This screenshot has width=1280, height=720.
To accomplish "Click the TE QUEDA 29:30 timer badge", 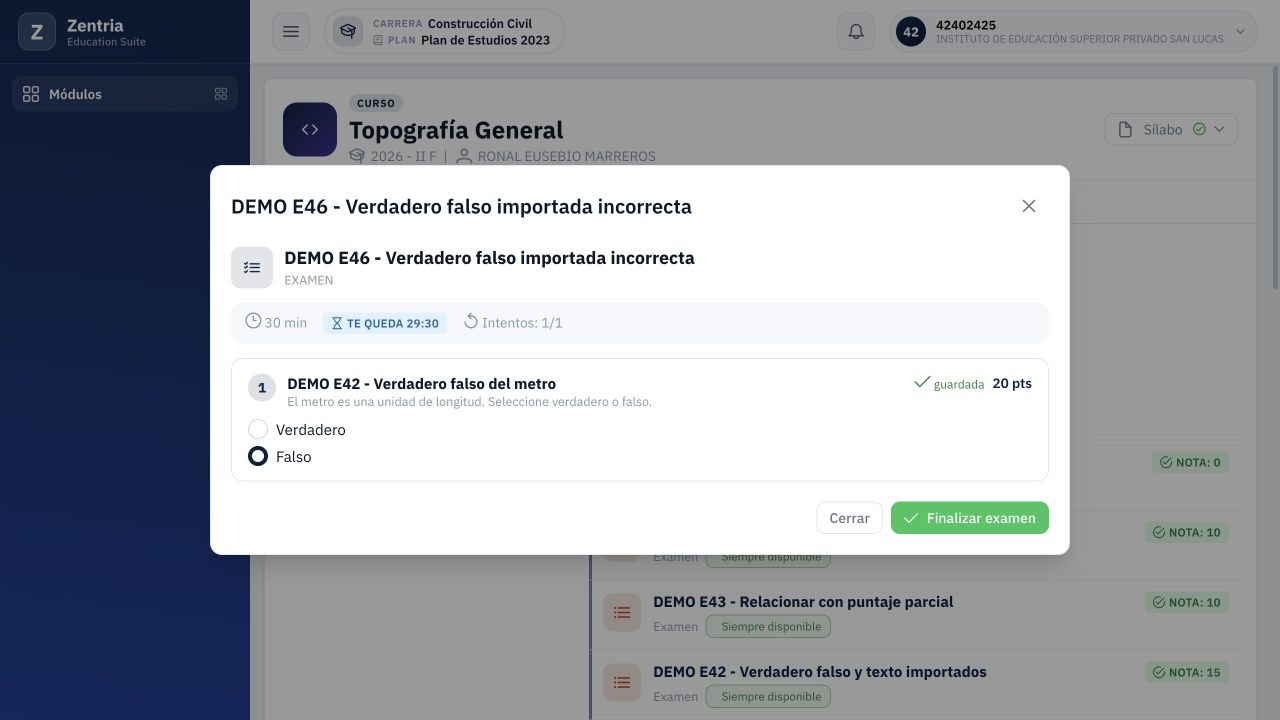I will (x=385, y=323).
